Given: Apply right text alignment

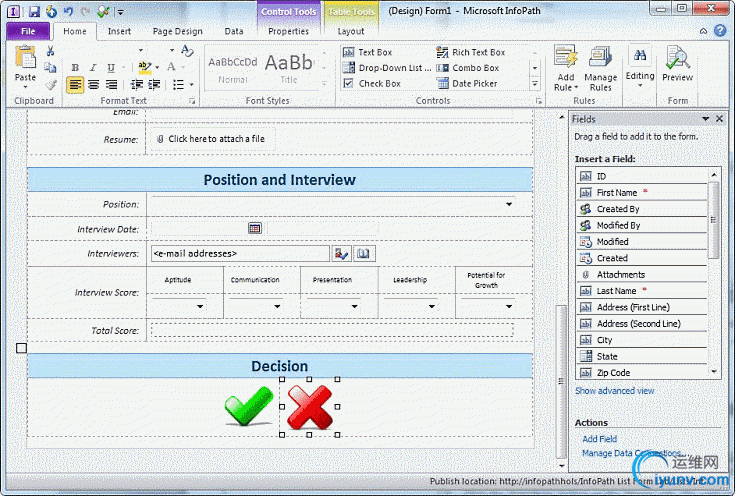Looking at the screenshot, I should [111, 84].
